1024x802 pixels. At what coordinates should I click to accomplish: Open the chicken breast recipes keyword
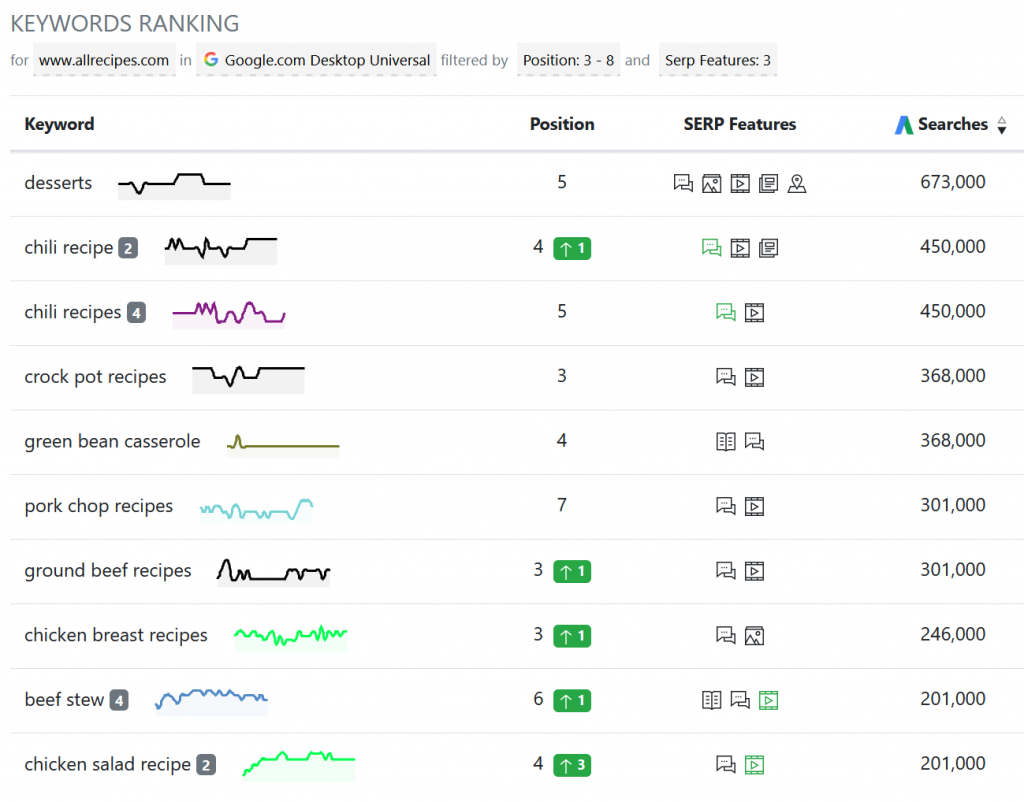click(116, 635)
